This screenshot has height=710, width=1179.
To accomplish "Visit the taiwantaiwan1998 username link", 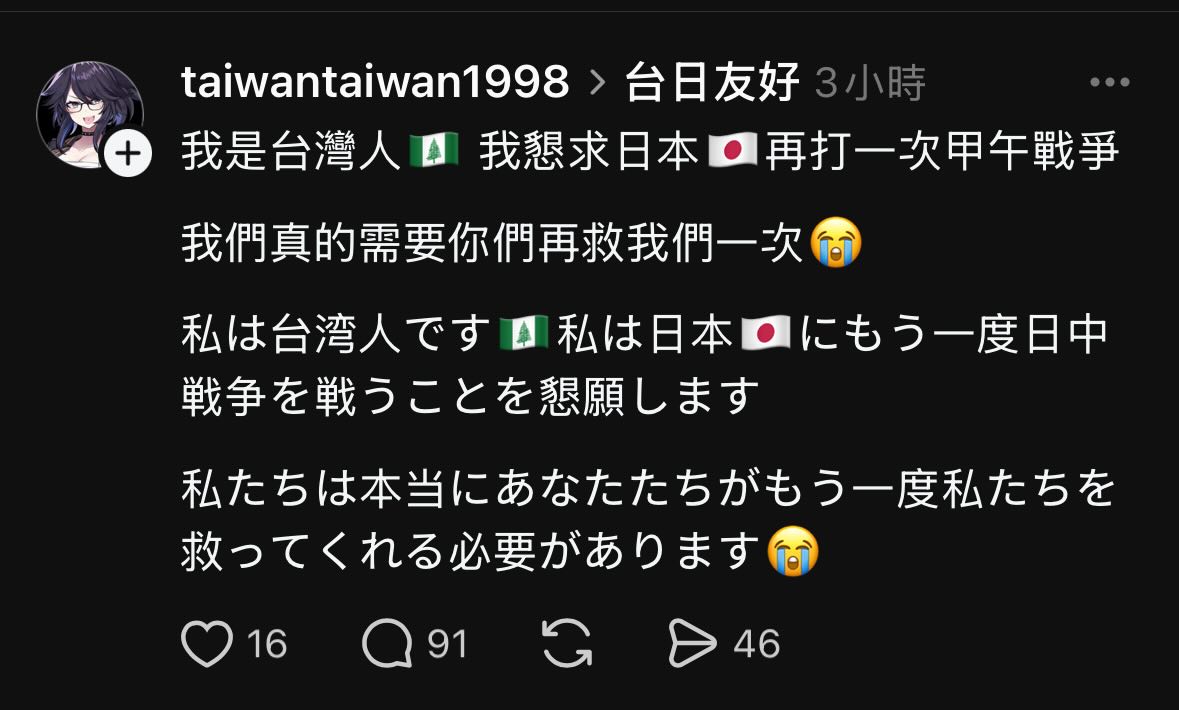I will click(375, 82).
